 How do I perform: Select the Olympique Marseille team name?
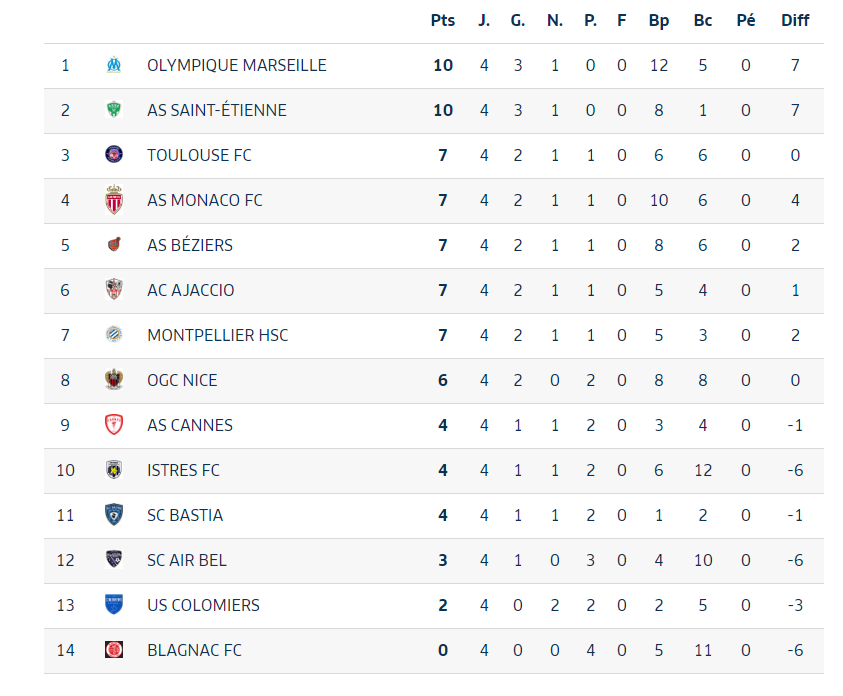pyautogui.click(x=237, y=65)
